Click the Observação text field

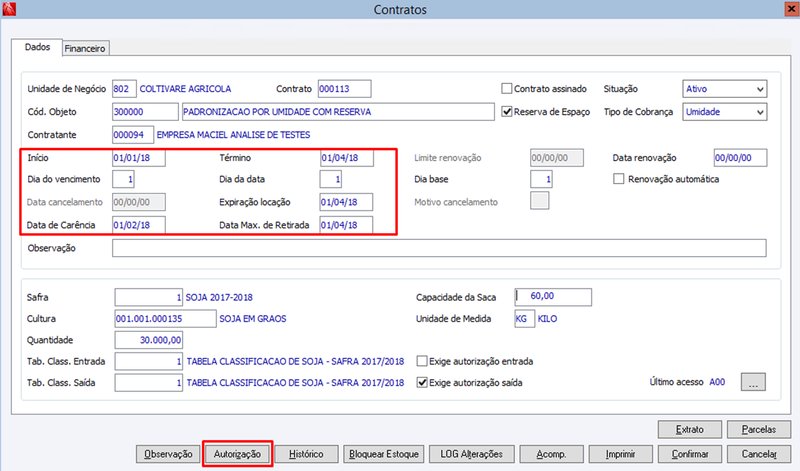439,248
